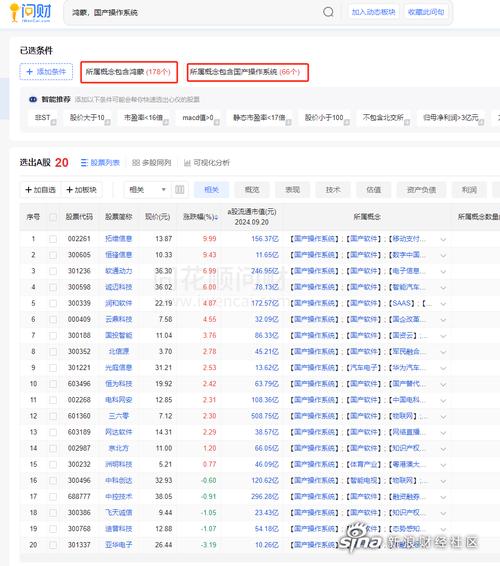Viewport: 500px width, 566px height.
Task: Click the add icon on 静态市盈率<17倍 chip
Action: (288, 122)
